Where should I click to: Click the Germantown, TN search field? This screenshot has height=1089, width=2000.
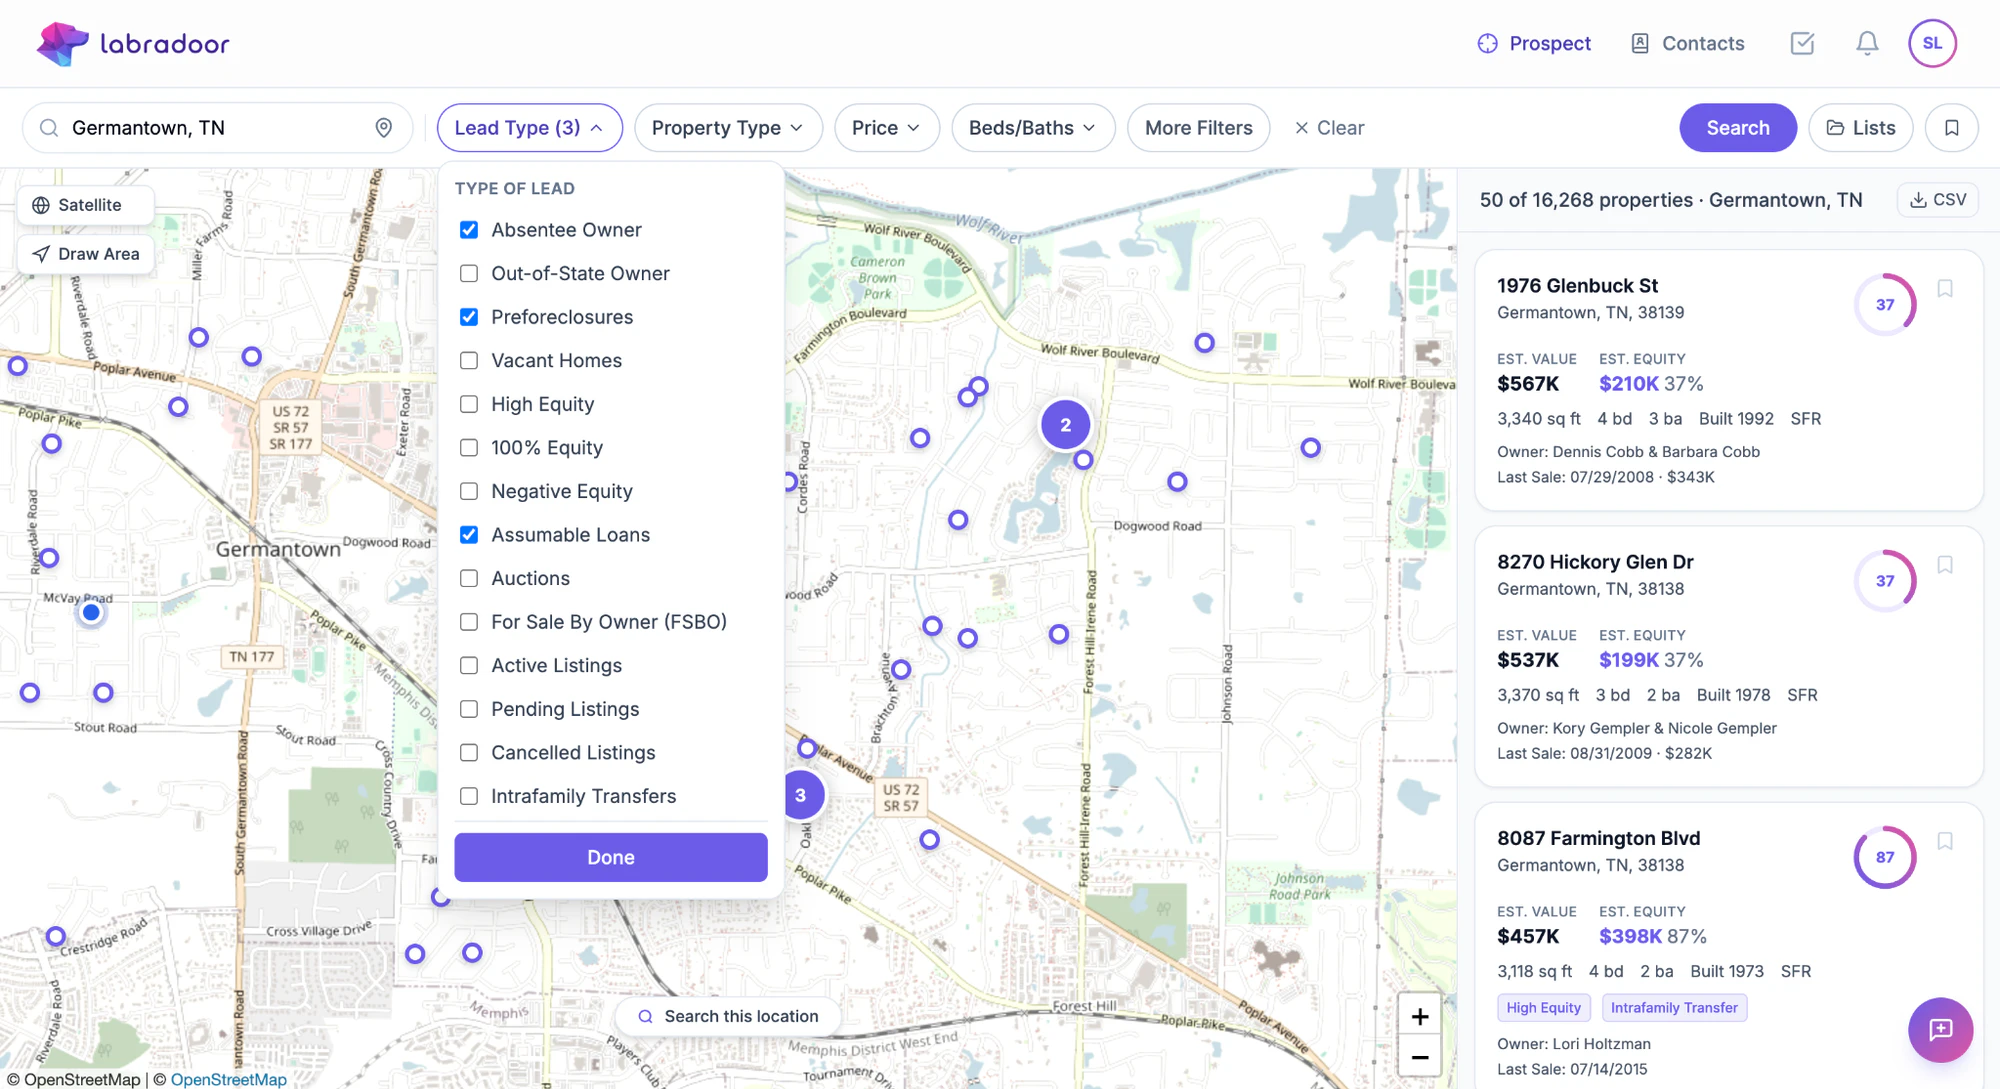tap(217, 128)
